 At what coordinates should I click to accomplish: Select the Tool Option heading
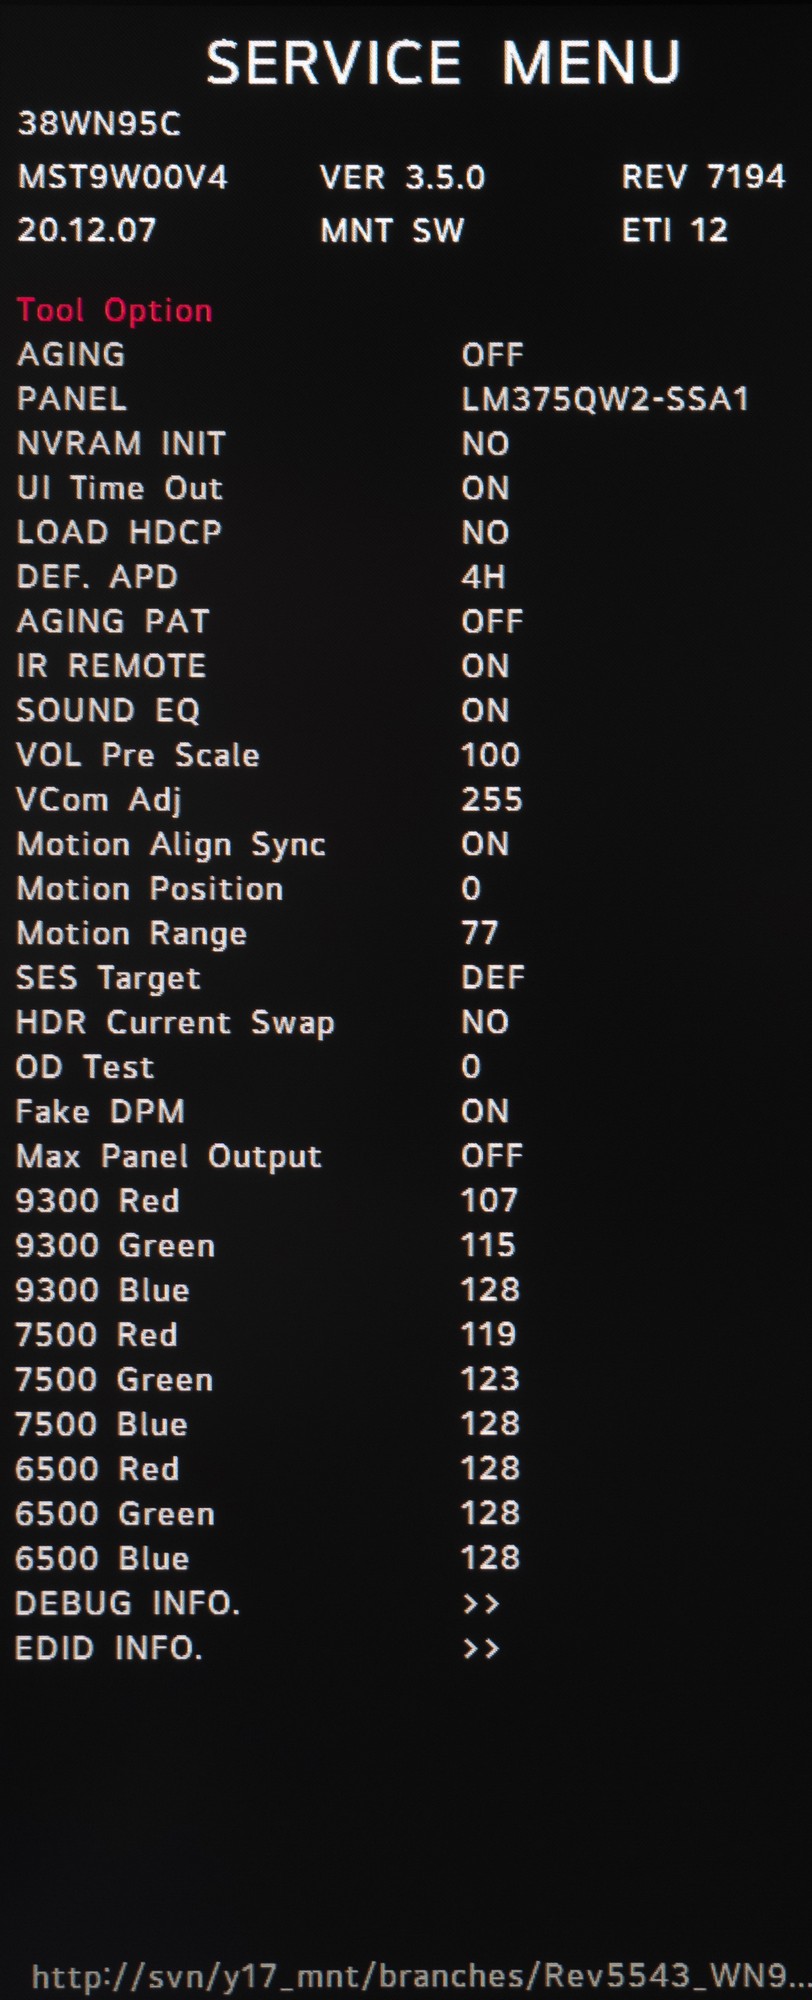[114, 310]
